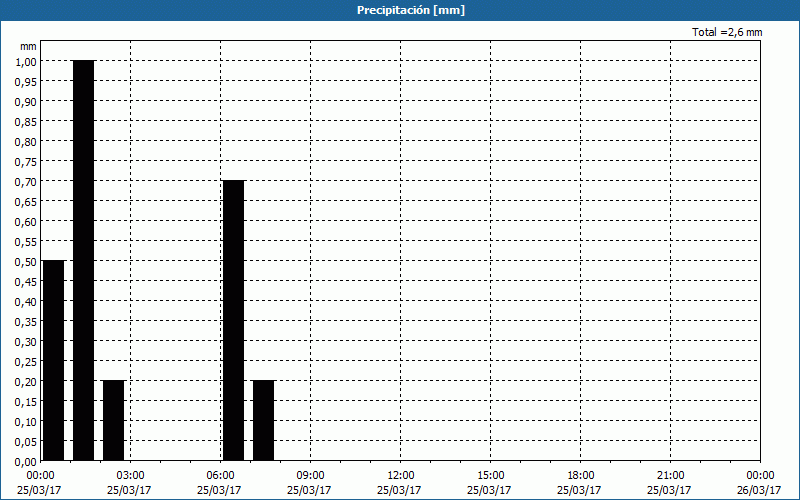Screen dimensions: 800x500
Task: Click the 0,70 mm bar at 06:00
Action: [234, 320]
